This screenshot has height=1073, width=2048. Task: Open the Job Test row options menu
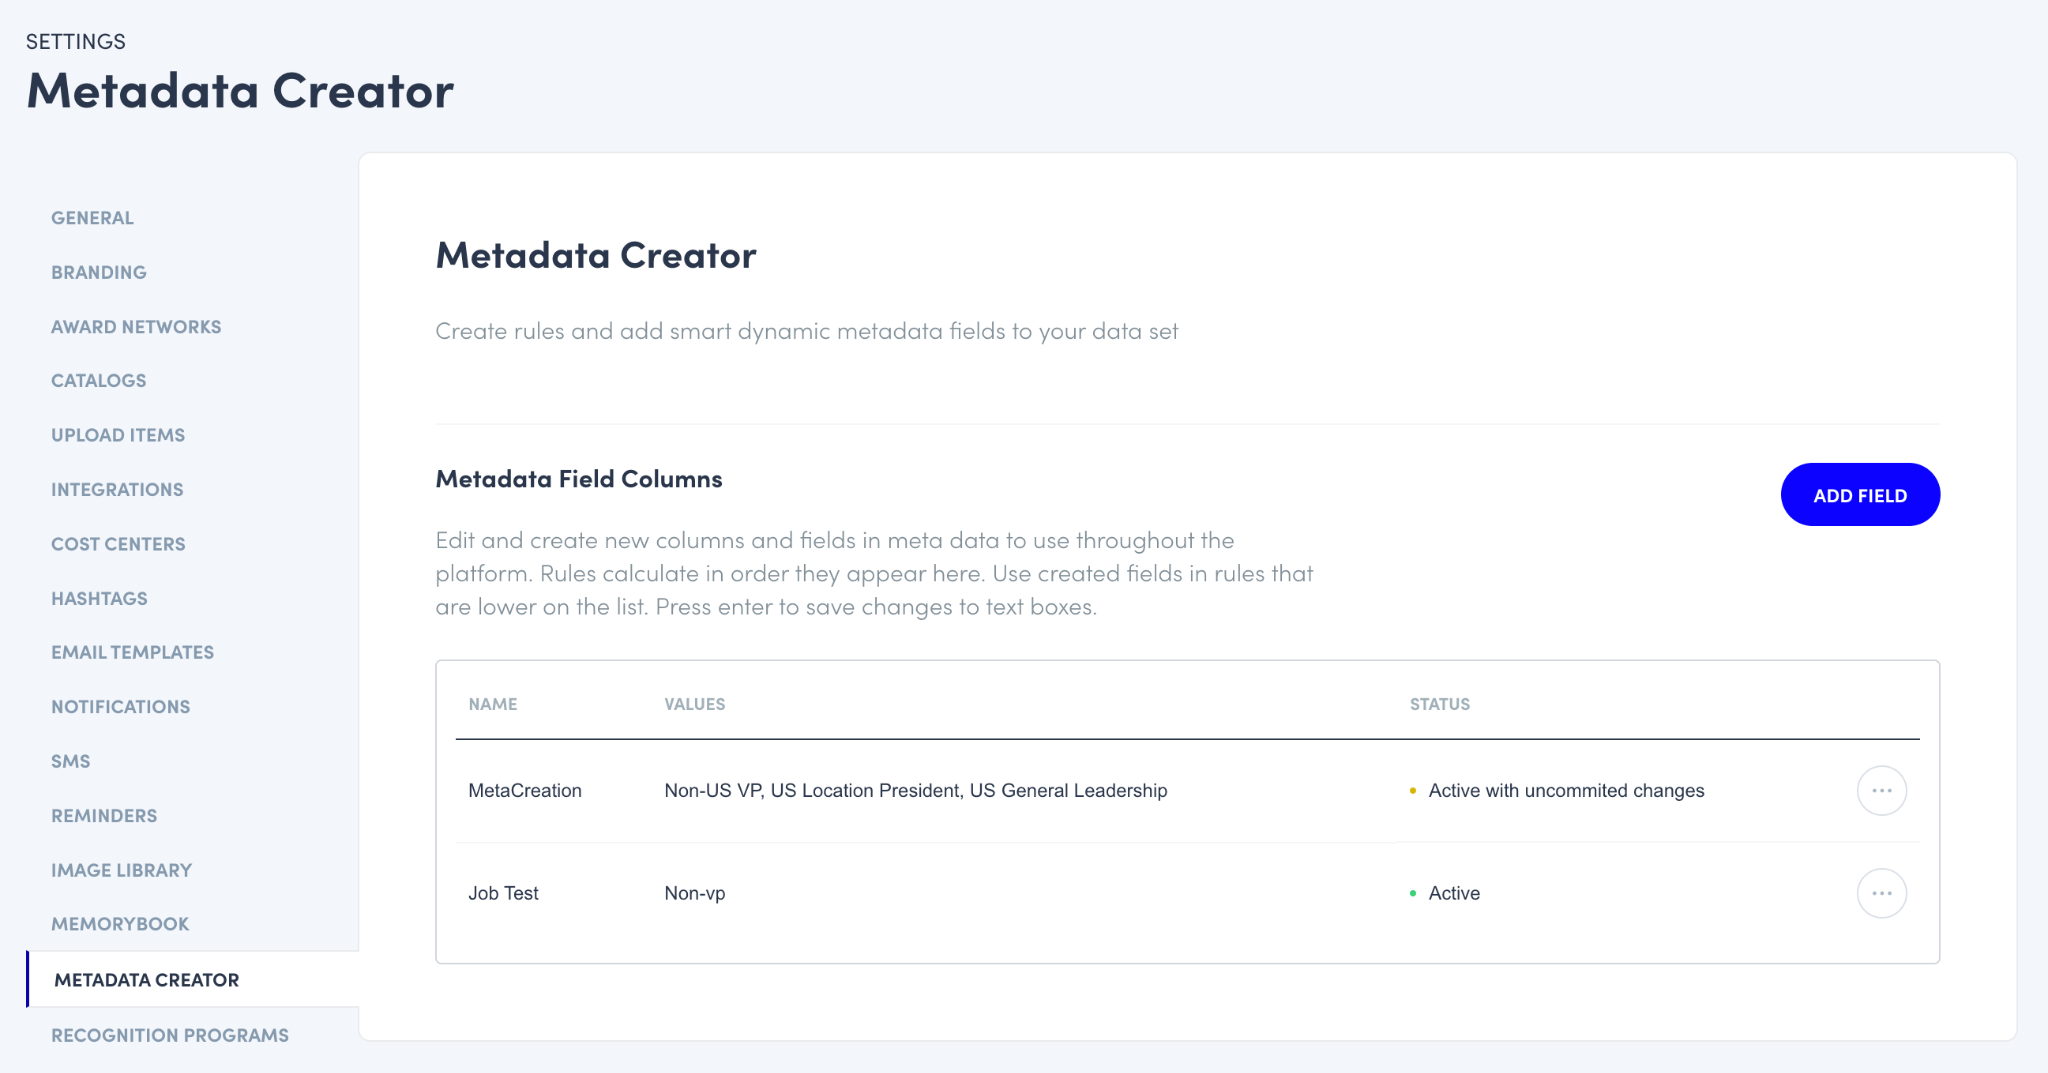(x=1881, y=893)
